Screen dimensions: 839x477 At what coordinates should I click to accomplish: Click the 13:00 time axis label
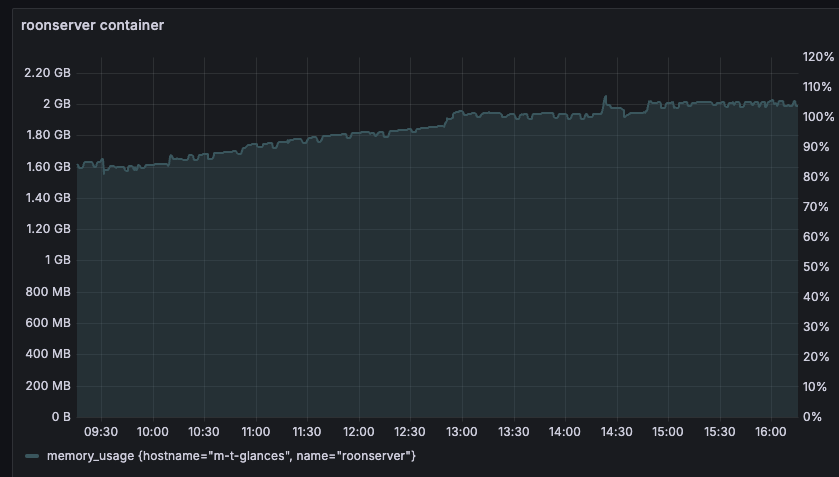coord(461,432)
